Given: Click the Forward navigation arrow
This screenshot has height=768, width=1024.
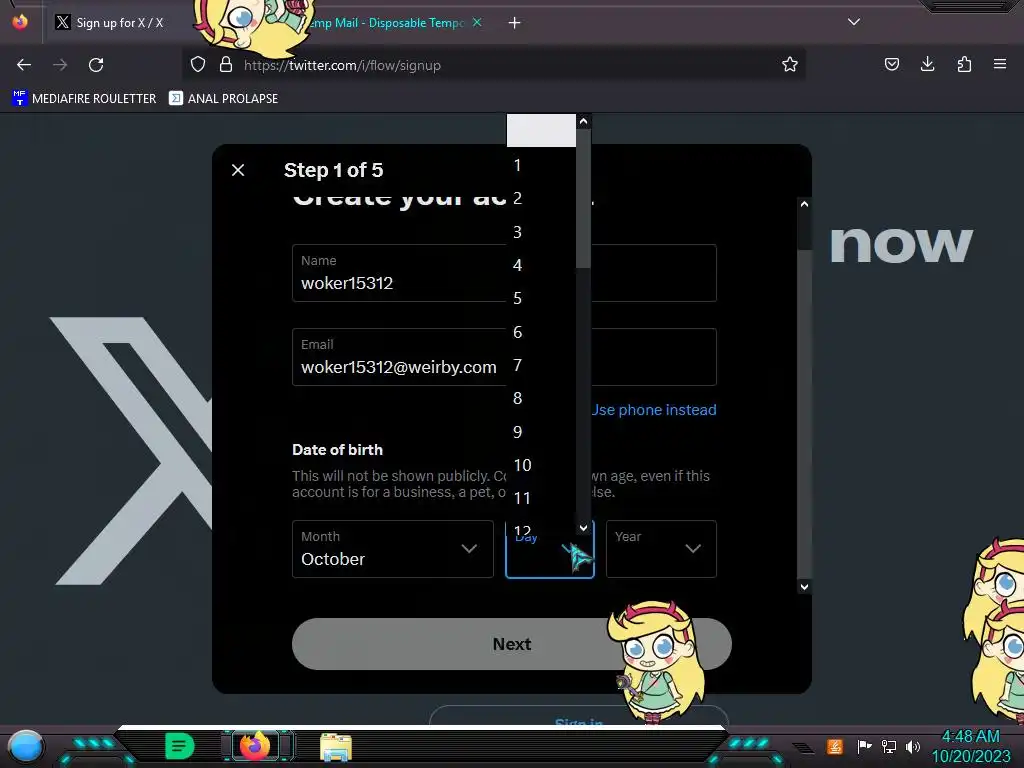Looking at the screenshot, I should (x=60, y=65).
